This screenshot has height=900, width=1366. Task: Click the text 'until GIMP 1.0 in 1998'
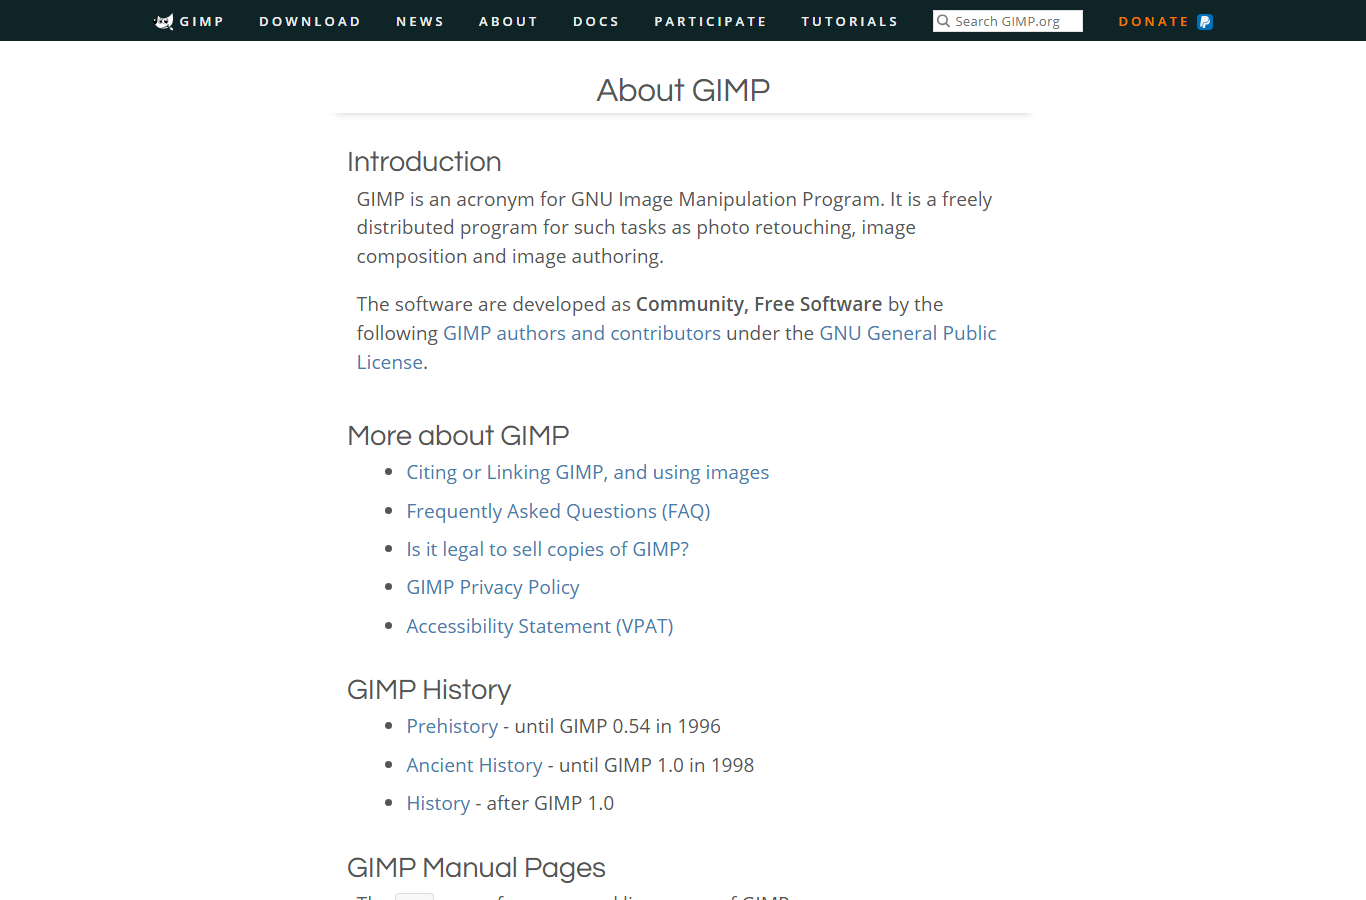point(657,765)
